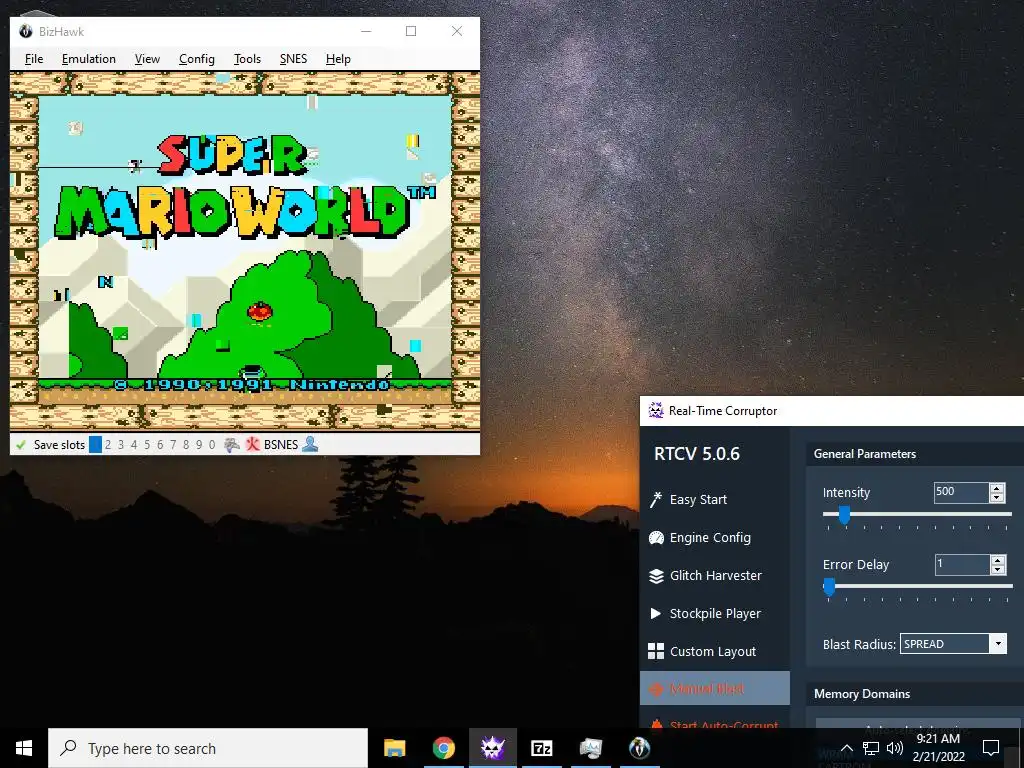Switch to BizHawk via its taskbar icon
This screenshot has width=1024, height=768.
pyautogui.click(x=639, y=748)
